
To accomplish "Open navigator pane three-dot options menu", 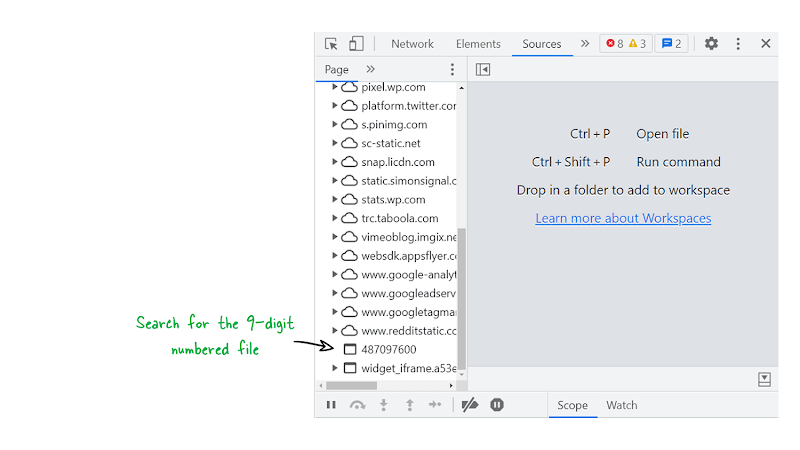I will [x=452, y=69].
